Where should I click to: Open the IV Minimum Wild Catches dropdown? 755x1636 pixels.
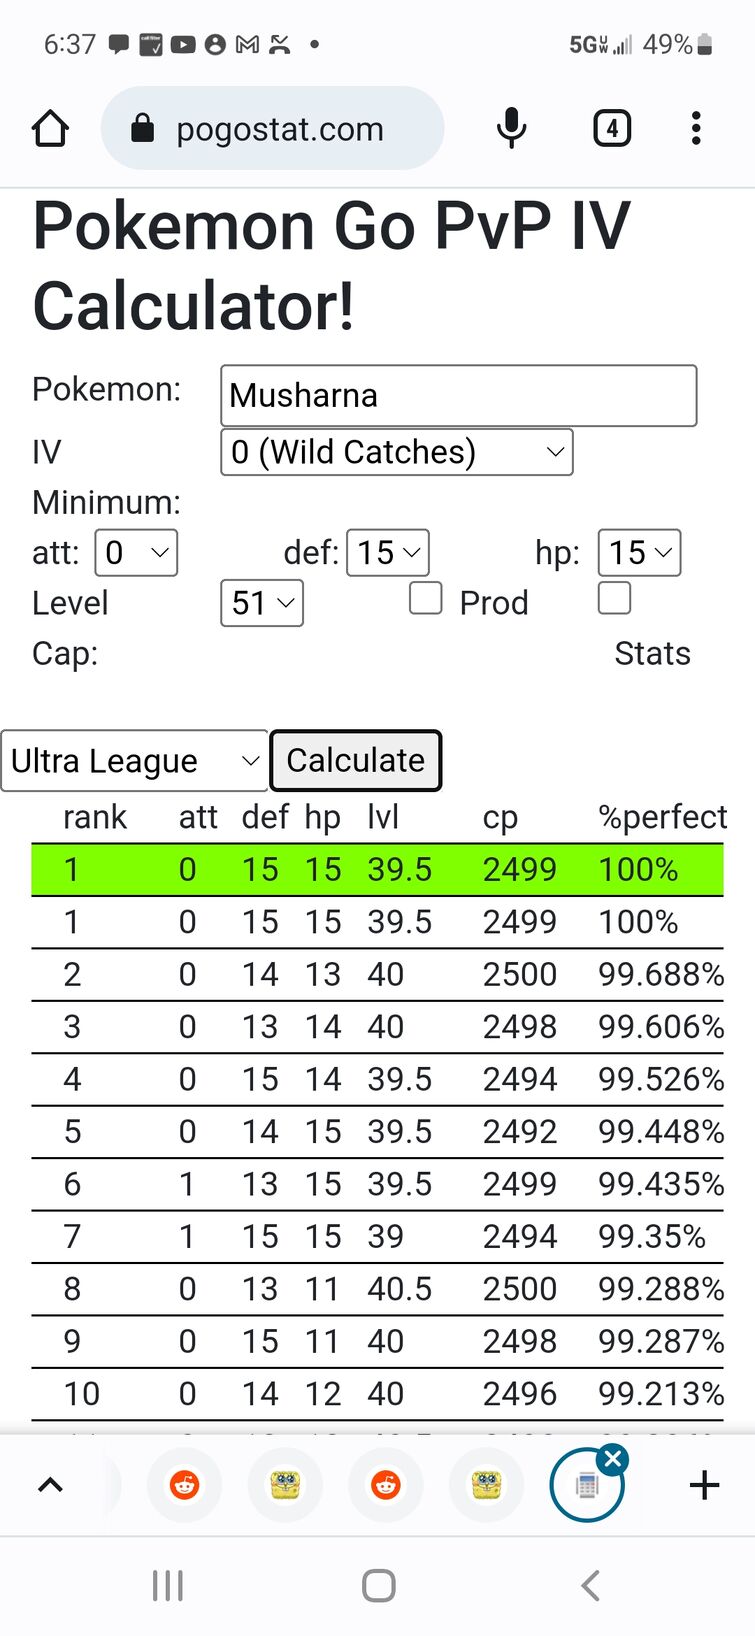[x=397, y=452]
